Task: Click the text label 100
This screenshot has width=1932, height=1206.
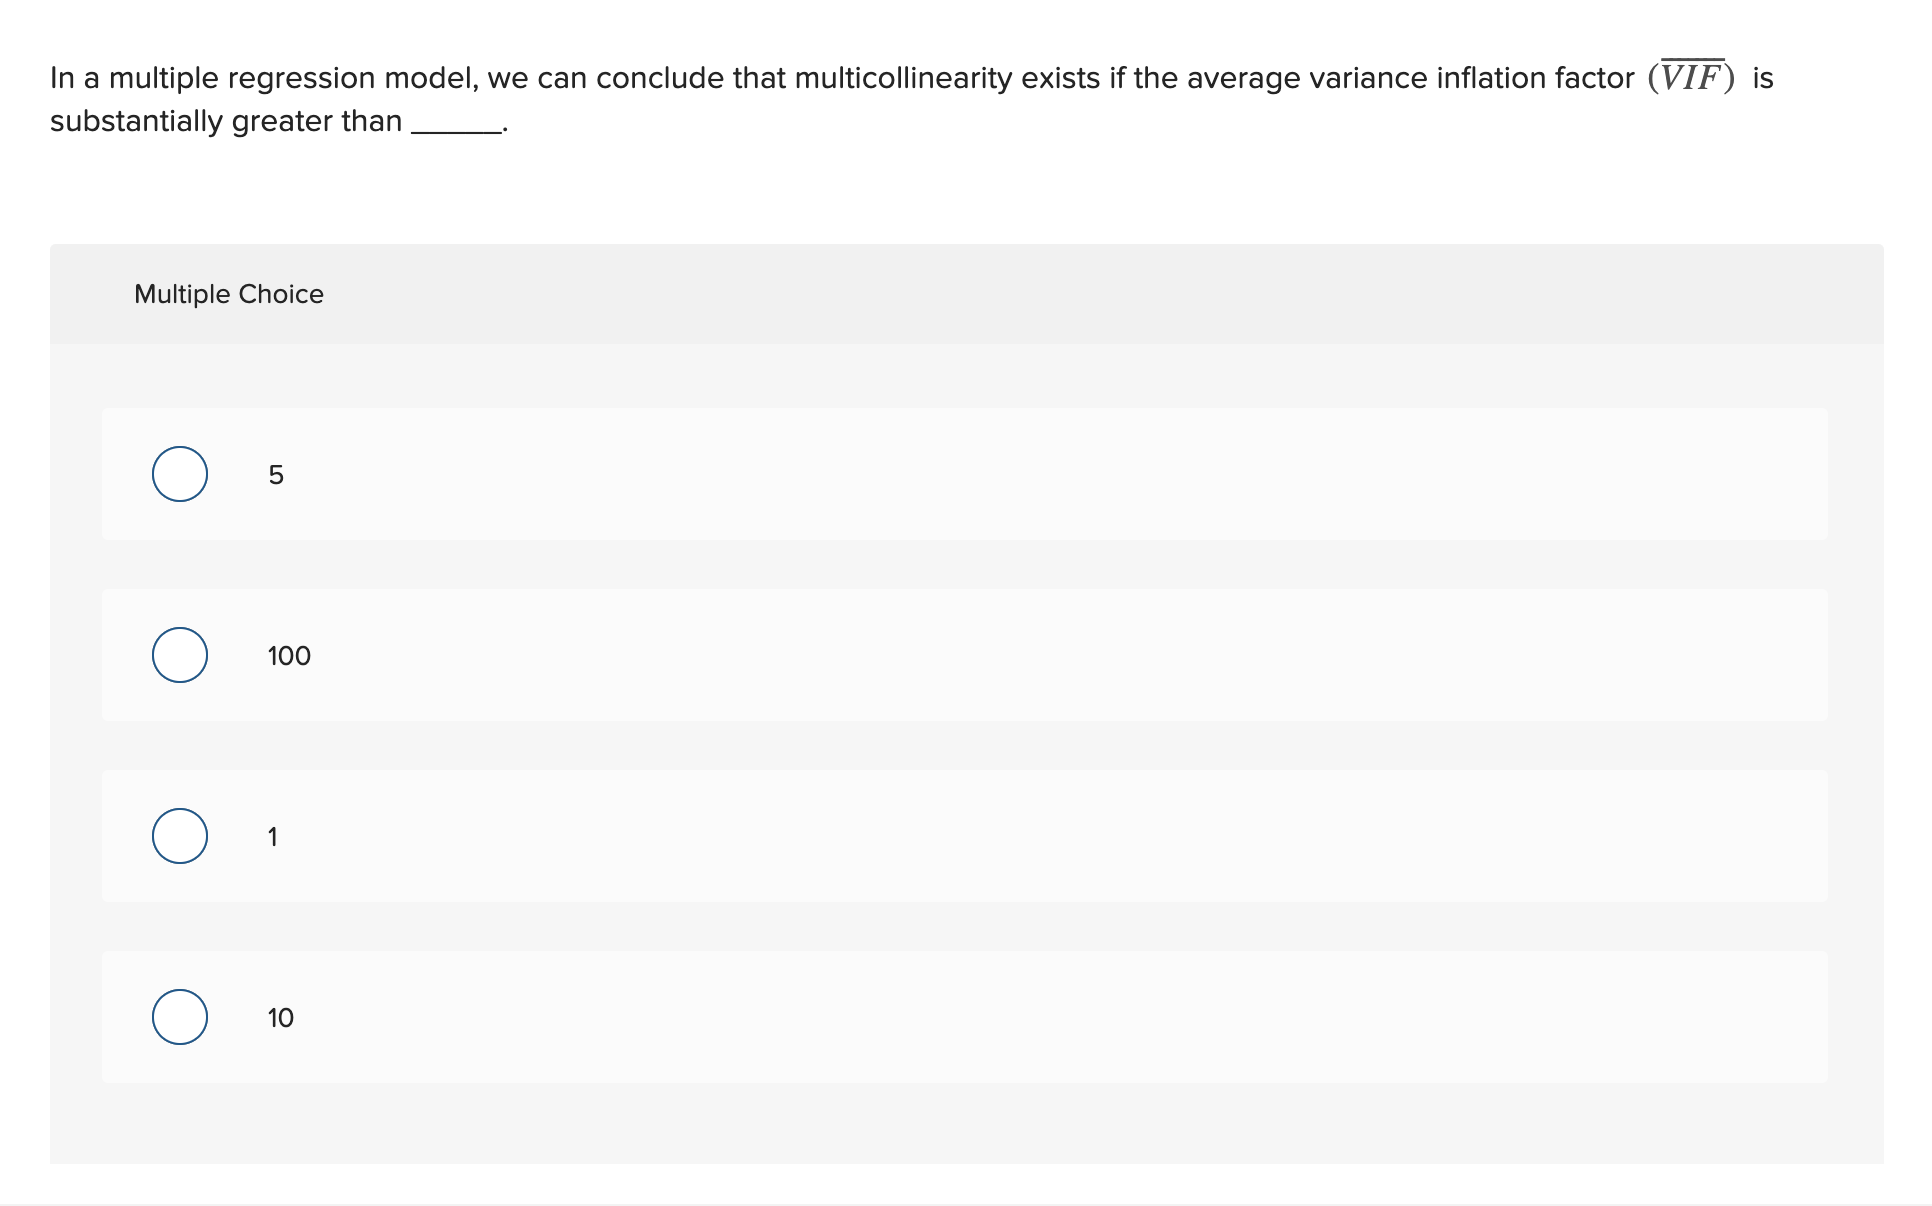Action: (x=287, y=655)
